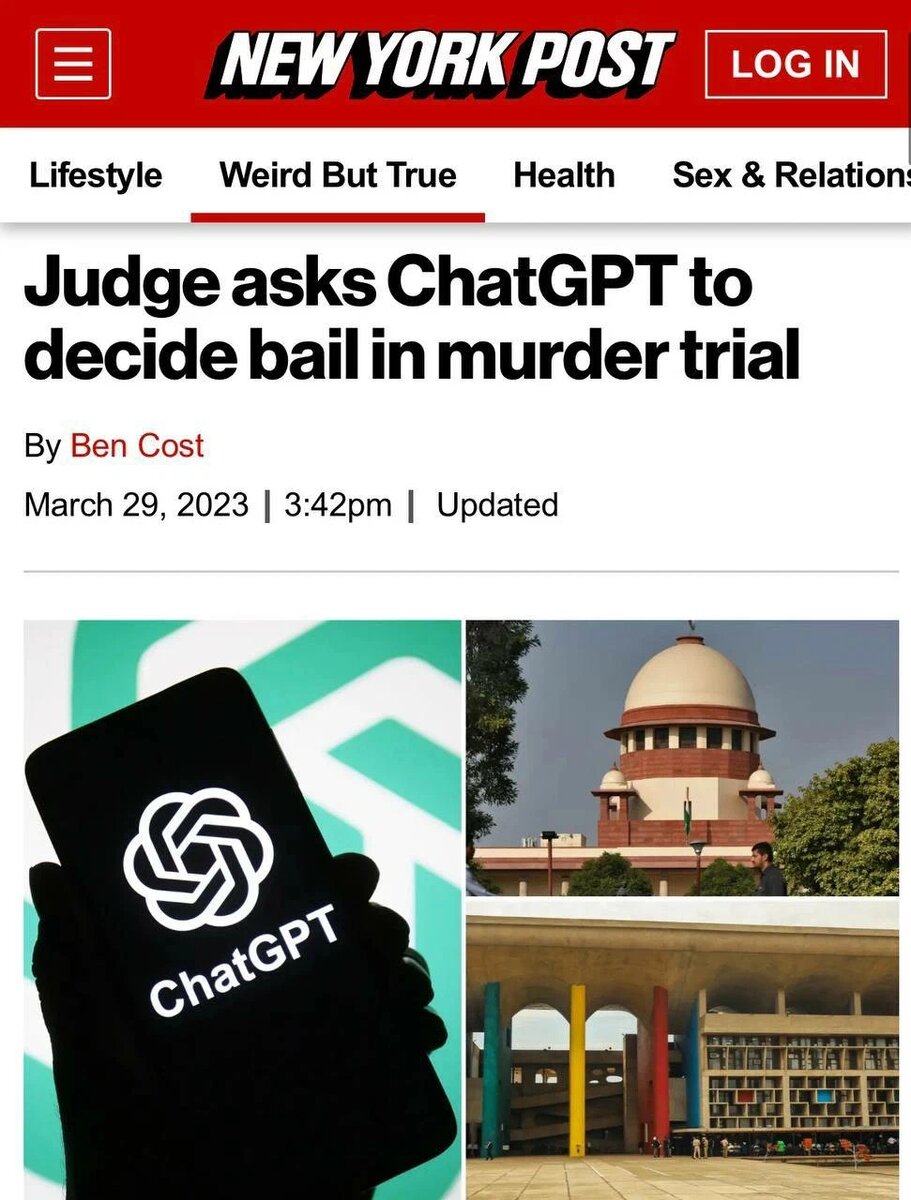
Task: Click the Updated timestamp label
Action: click(x=498, y=505)
